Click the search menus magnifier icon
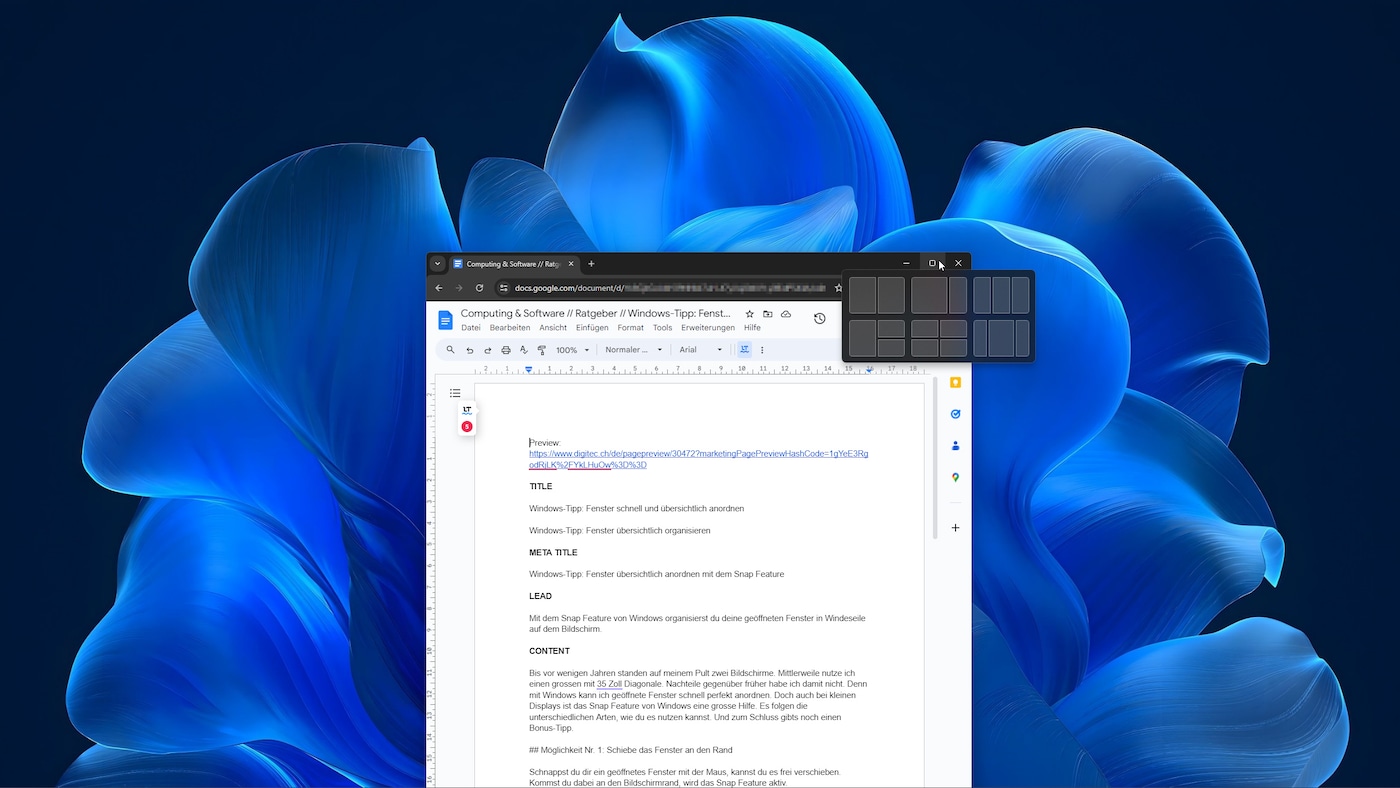This screenshot has height=788, width=1400. 450,350
